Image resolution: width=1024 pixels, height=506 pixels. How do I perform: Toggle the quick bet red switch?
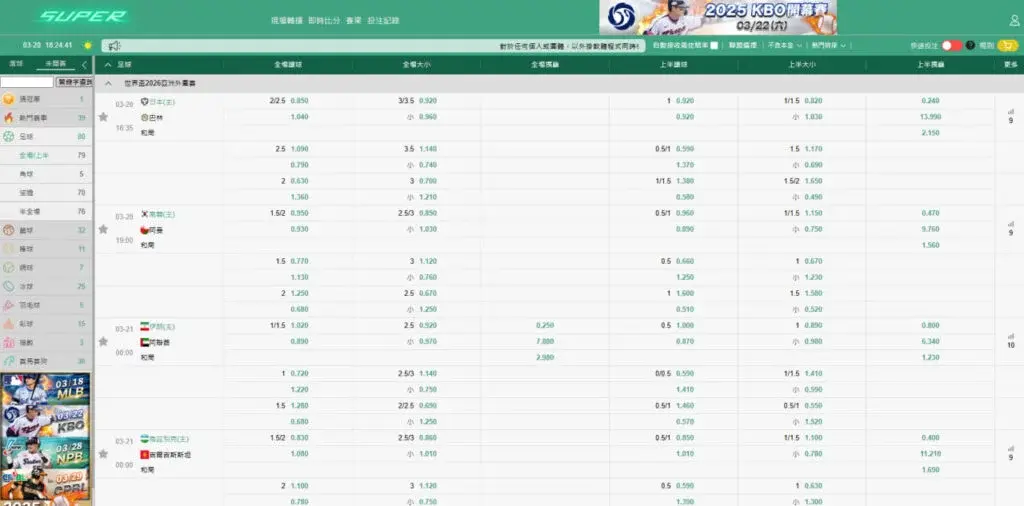951,45
